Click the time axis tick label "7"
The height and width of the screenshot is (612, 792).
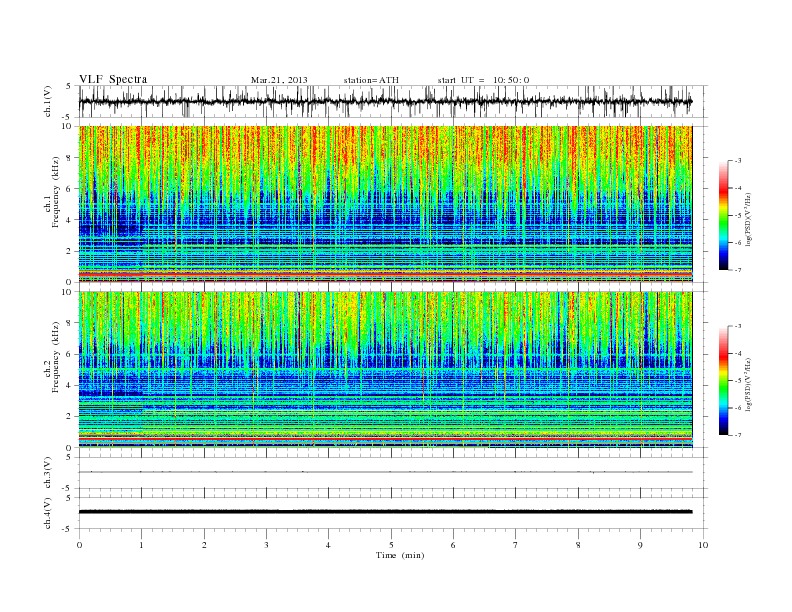pyautogui.click(x=516, y=545)
